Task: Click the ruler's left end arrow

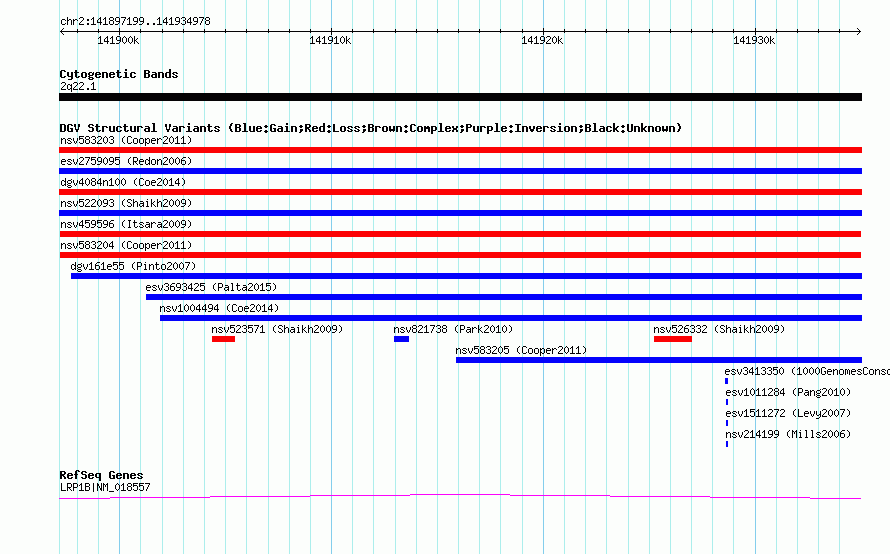Action: click(x=62, y=32)
